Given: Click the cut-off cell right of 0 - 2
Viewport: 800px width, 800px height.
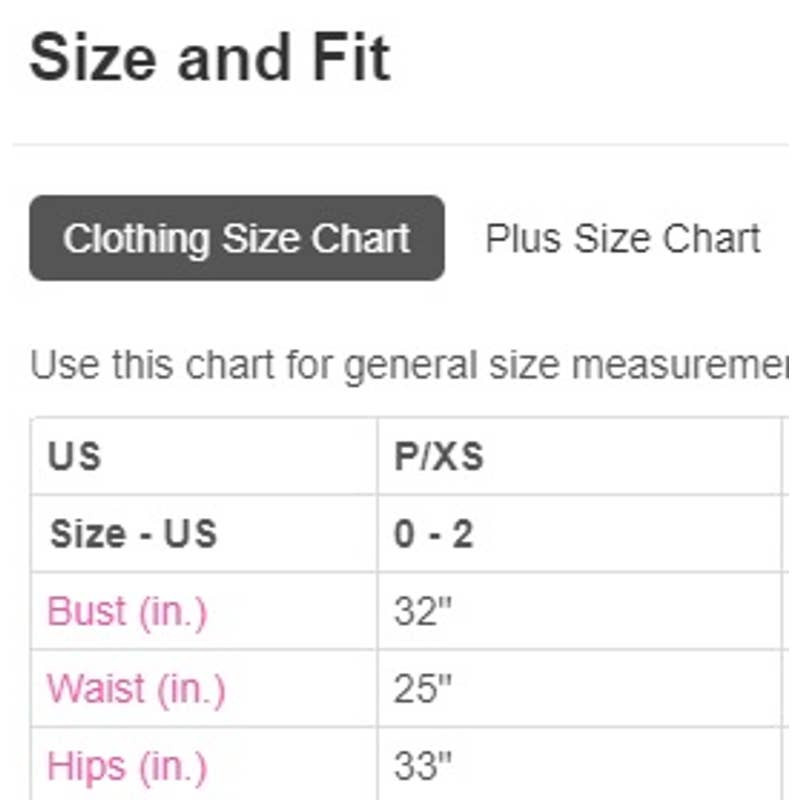Looking at the screenshot, I should 790,534.
